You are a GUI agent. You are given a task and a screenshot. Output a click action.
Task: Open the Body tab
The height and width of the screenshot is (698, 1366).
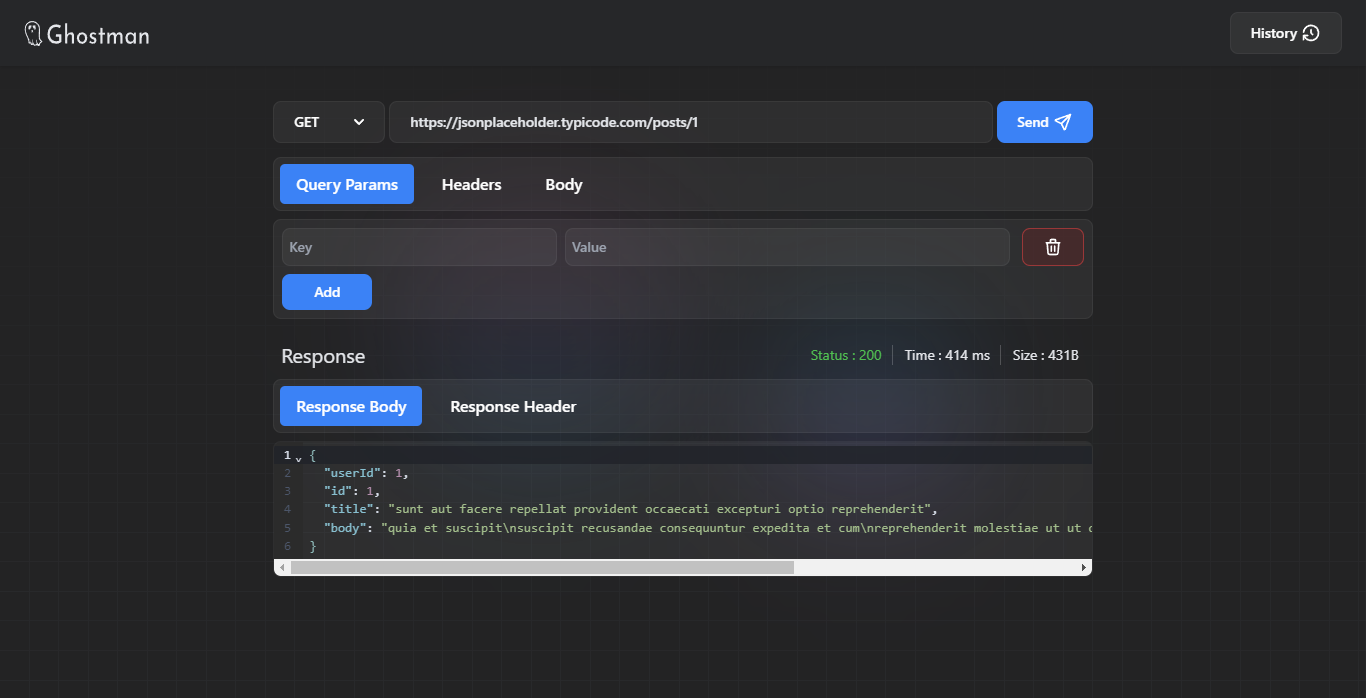coord(564,184)
